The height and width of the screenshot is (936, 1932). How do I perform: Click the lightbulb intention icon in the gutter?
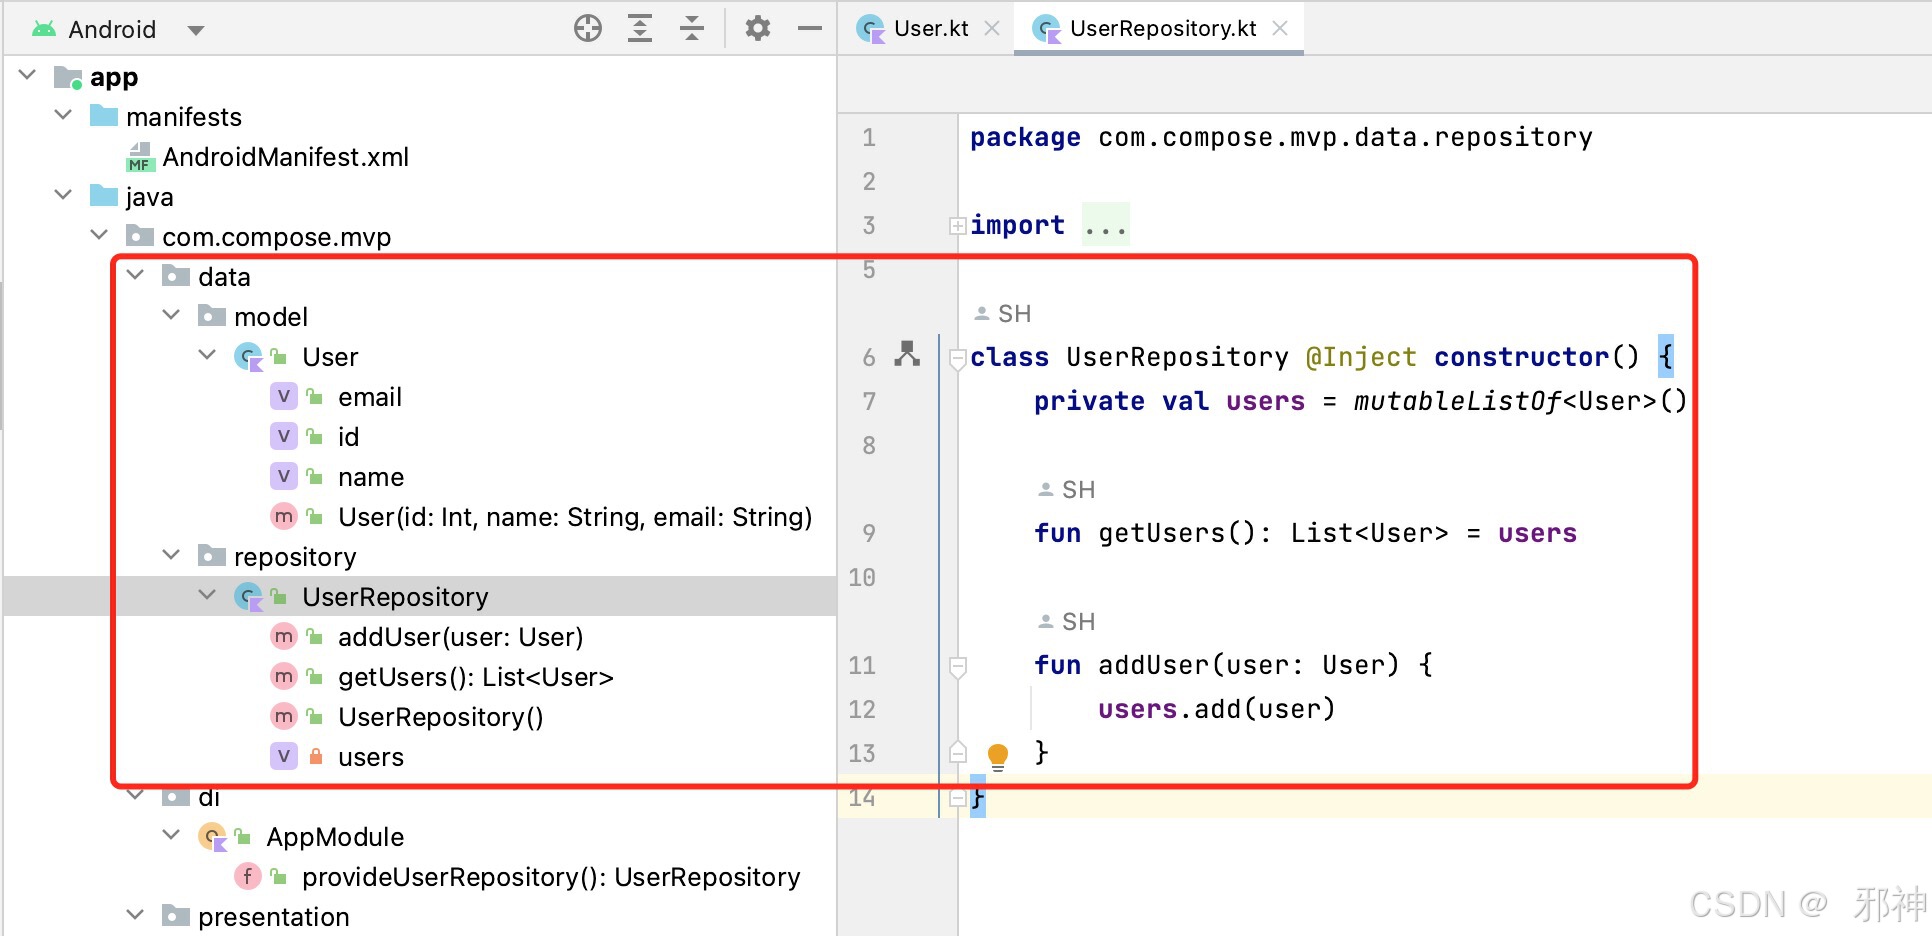[x=997, y=755]
